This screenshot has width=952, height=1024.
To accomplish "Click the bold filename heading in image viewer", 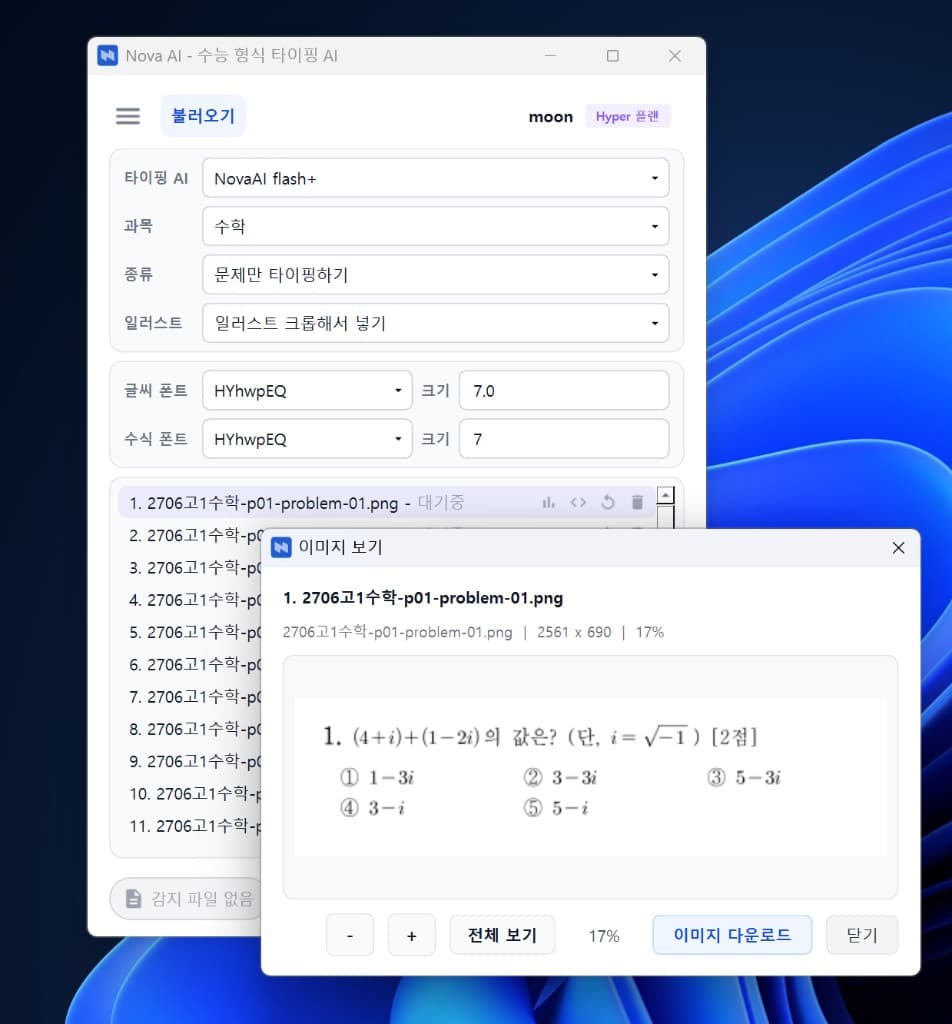I will click(422, 598).
